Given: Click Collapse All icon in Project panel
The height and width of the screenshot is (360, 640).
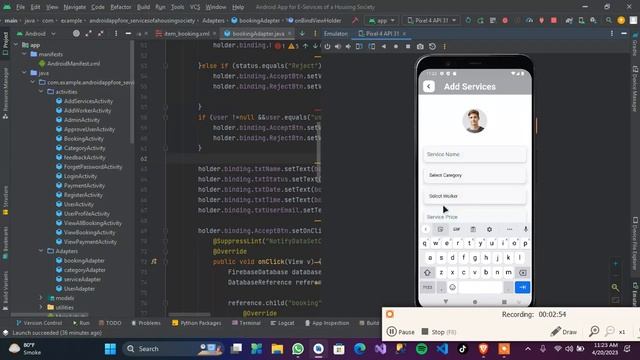Looking at the screenshot, I should point(100,33).
